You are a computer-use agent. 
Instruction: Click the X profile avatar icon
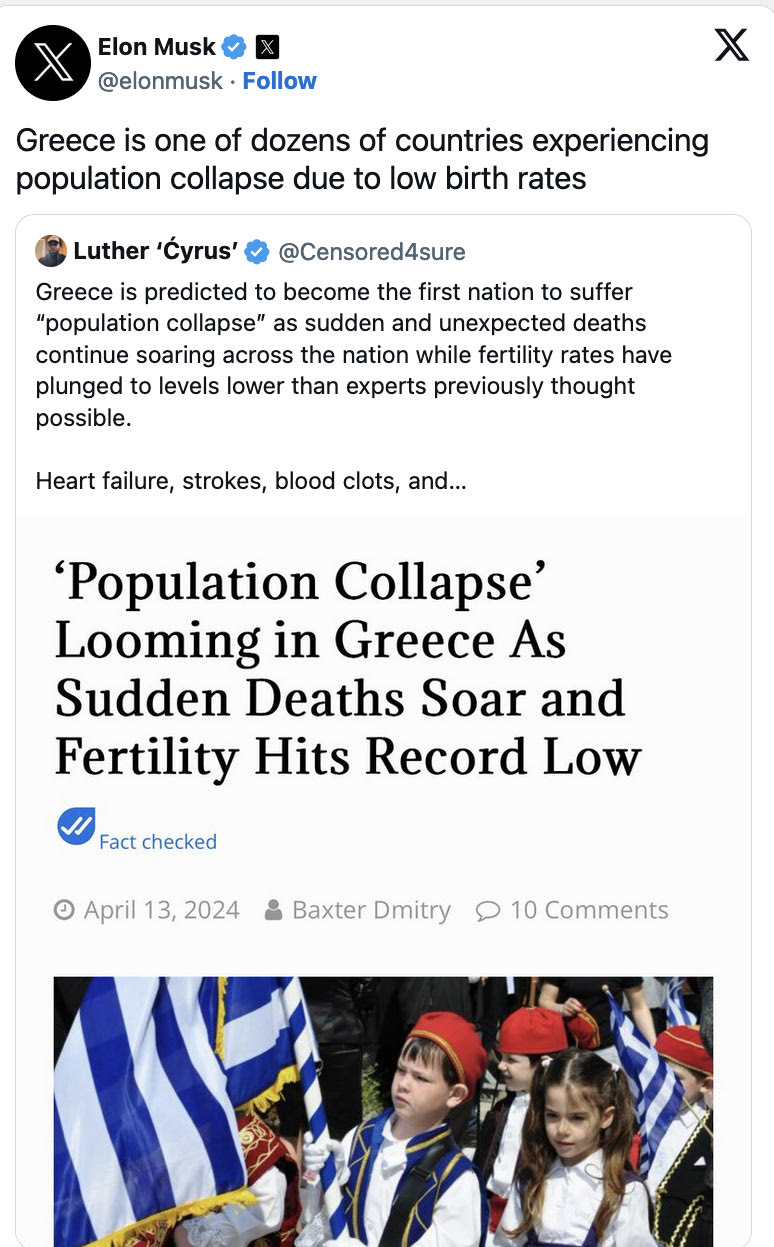tap(53, 63)
